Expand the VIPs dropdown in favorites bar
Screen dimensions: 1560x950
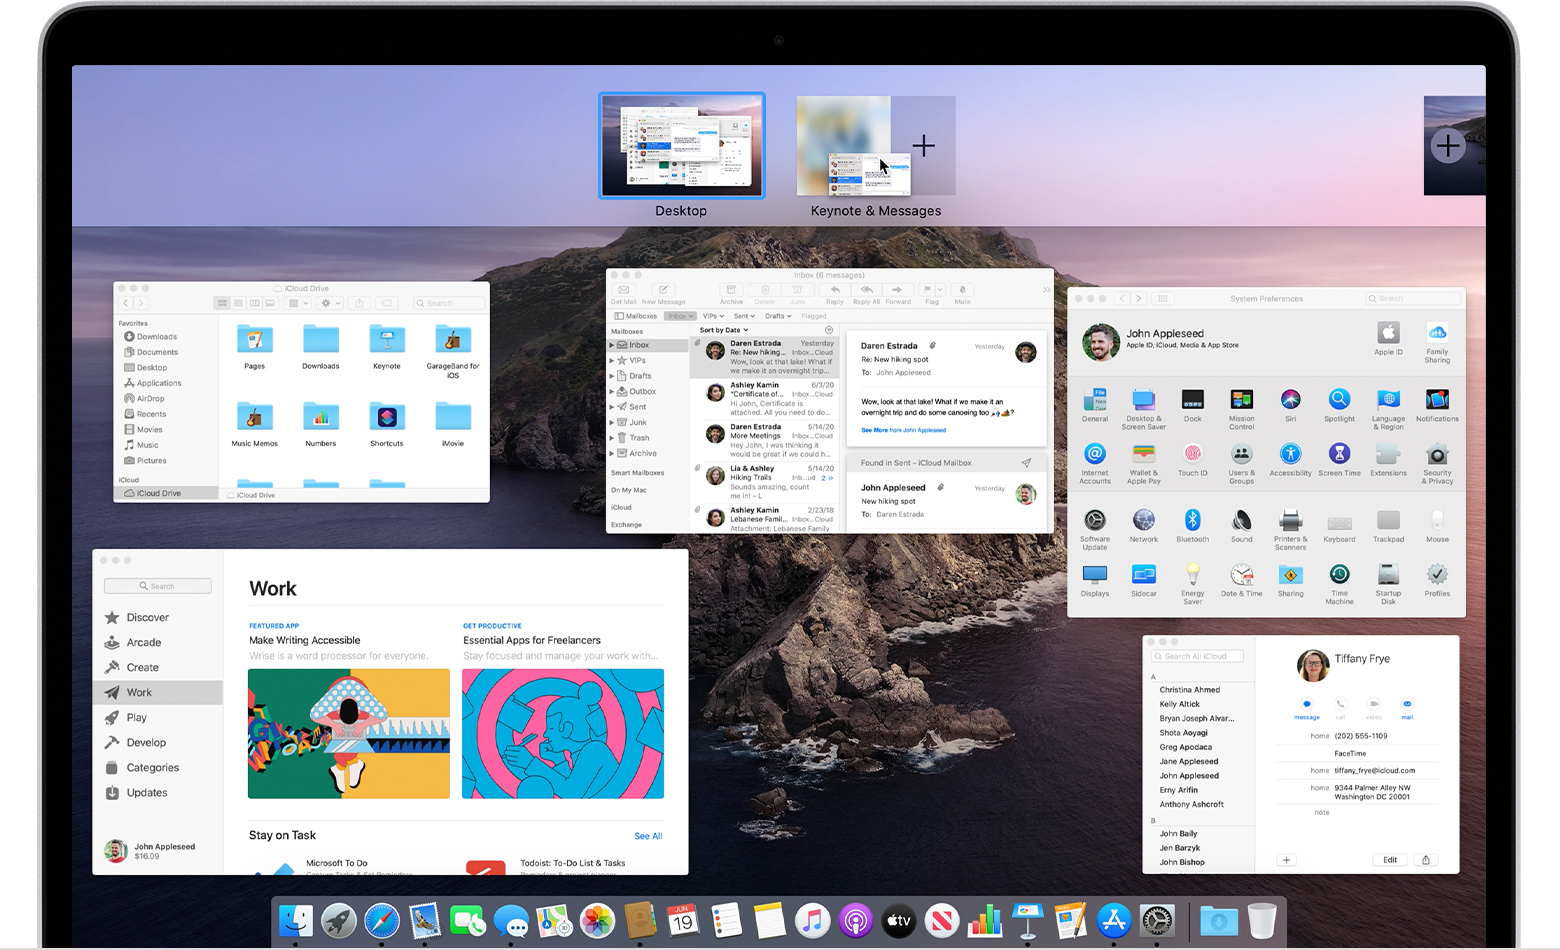(x=713, y=316)
